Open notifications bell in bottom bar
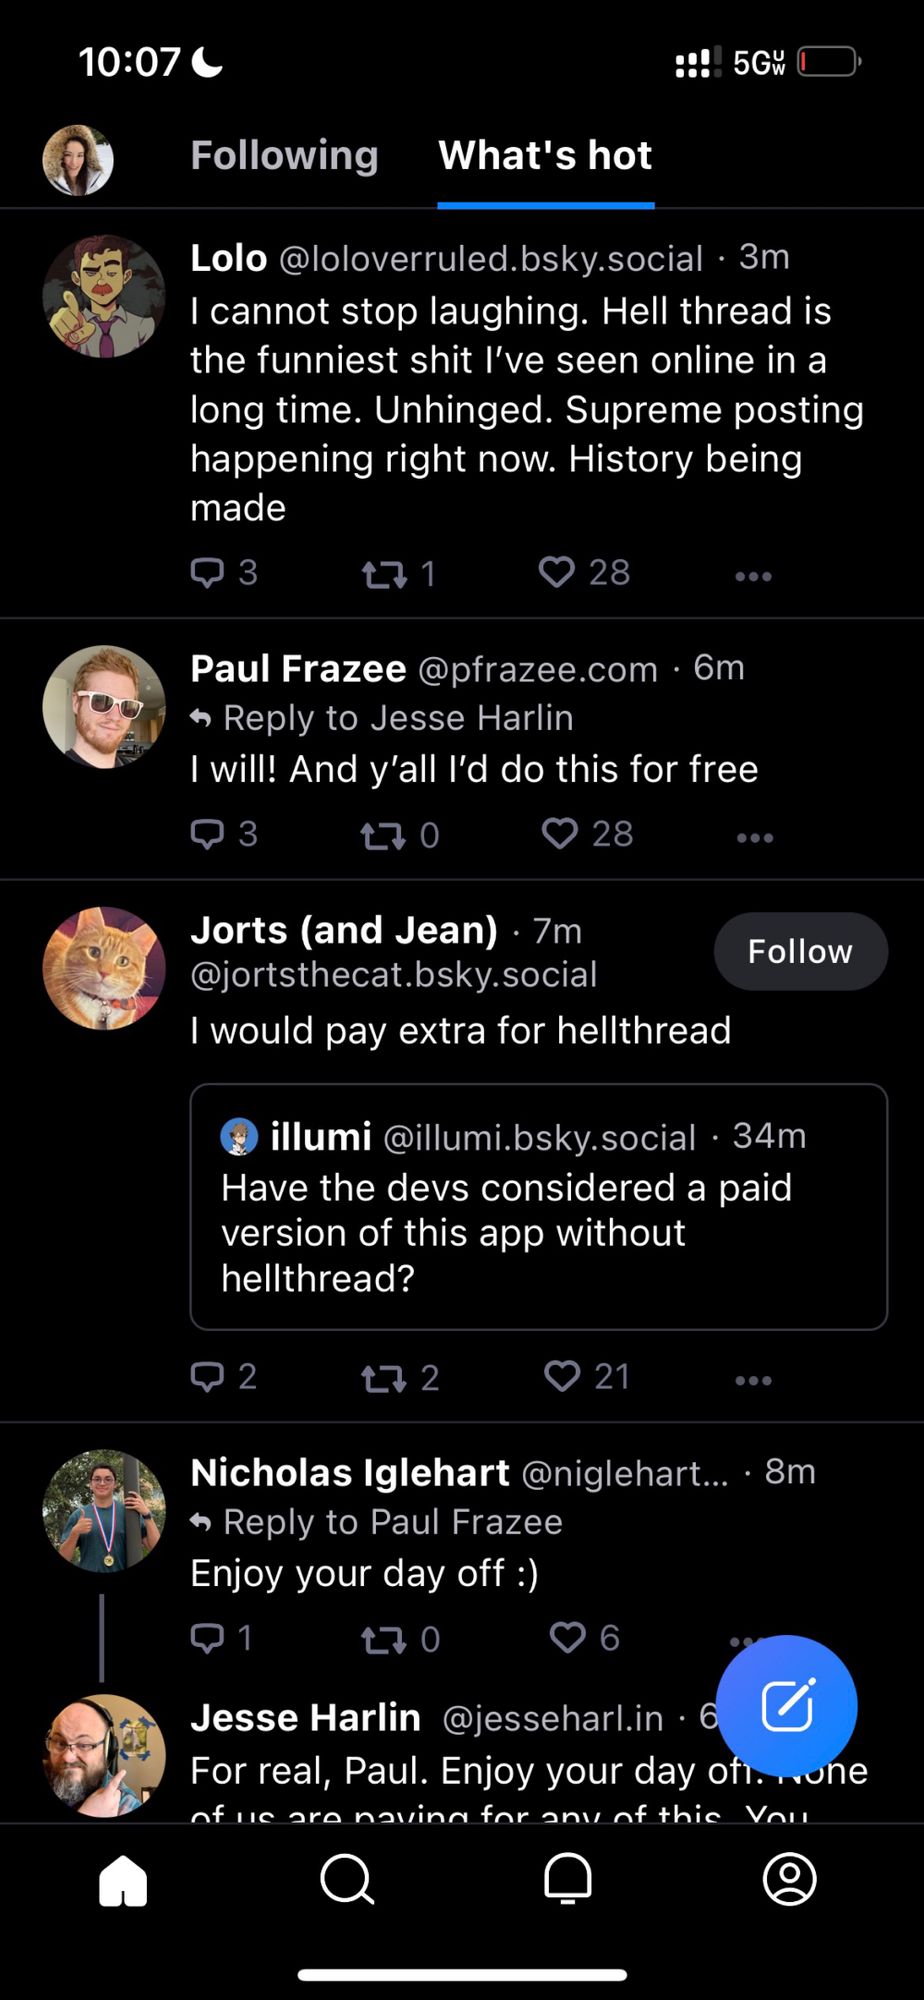The height and width of the screenshot is (2000, 924). 568,1879
